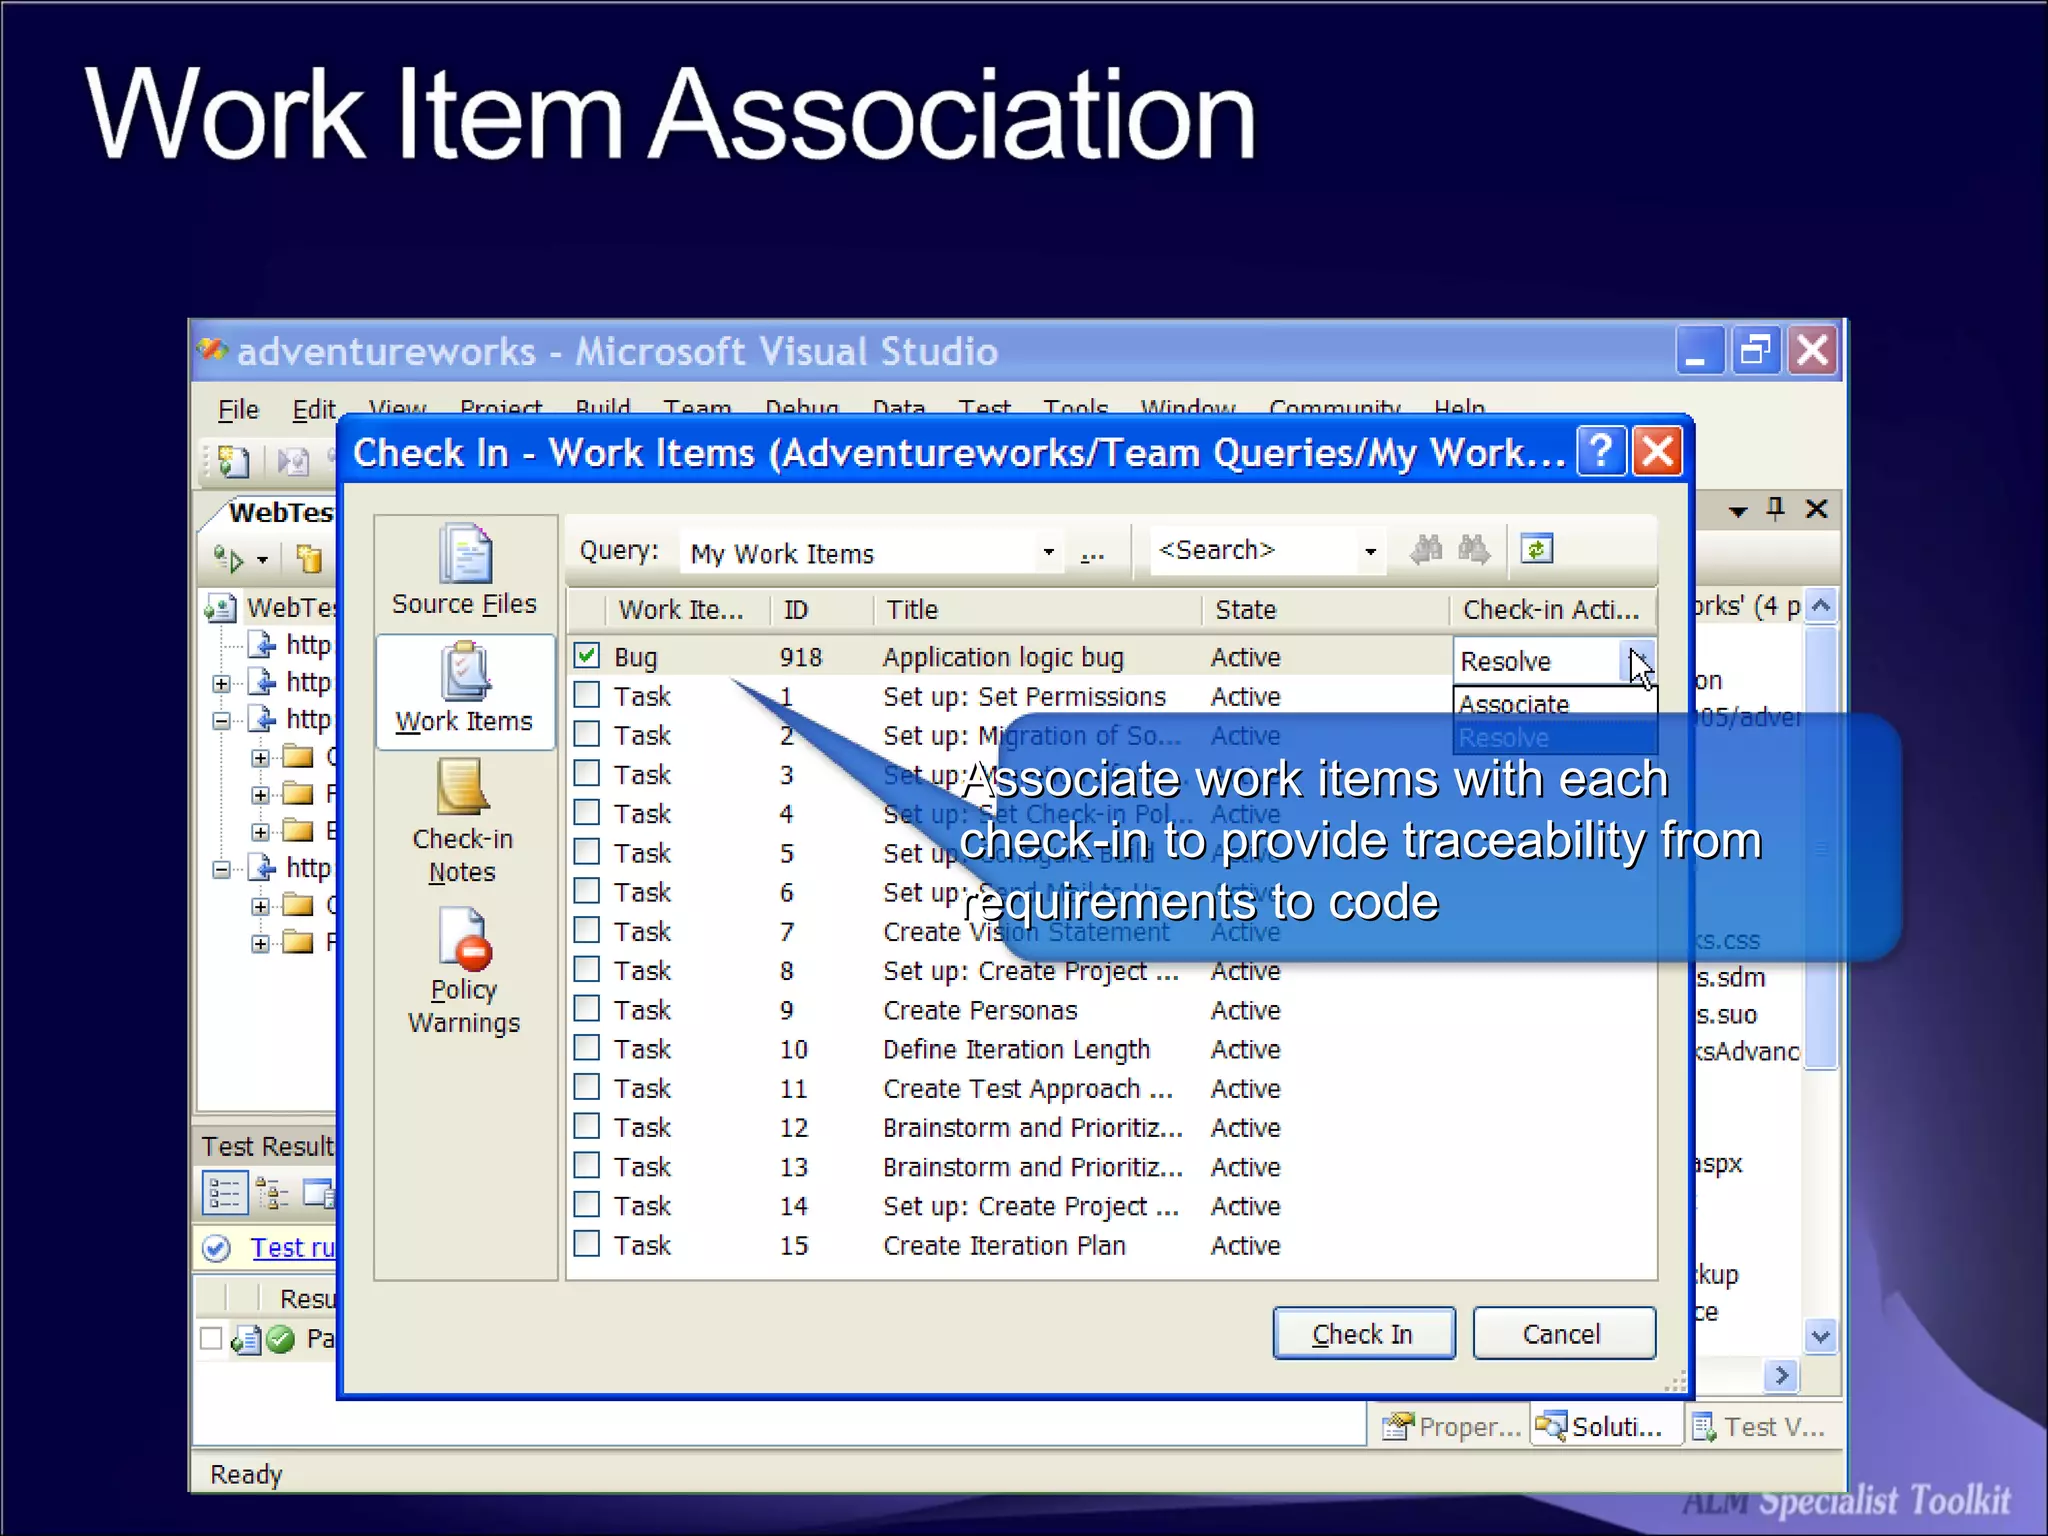Click the web test run icon in WebTest toolbar
This screenshot has height=1536, width=2048.
tap(229, 558)
